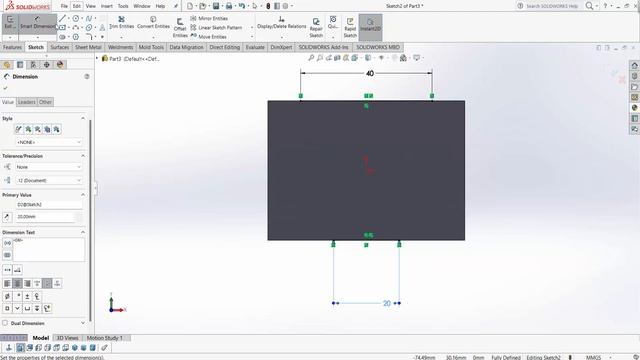The image size is (640, 360).
Task: Open the ConfigurationManager panel tab
Action: pyautogui.click(x=33, y=64)
